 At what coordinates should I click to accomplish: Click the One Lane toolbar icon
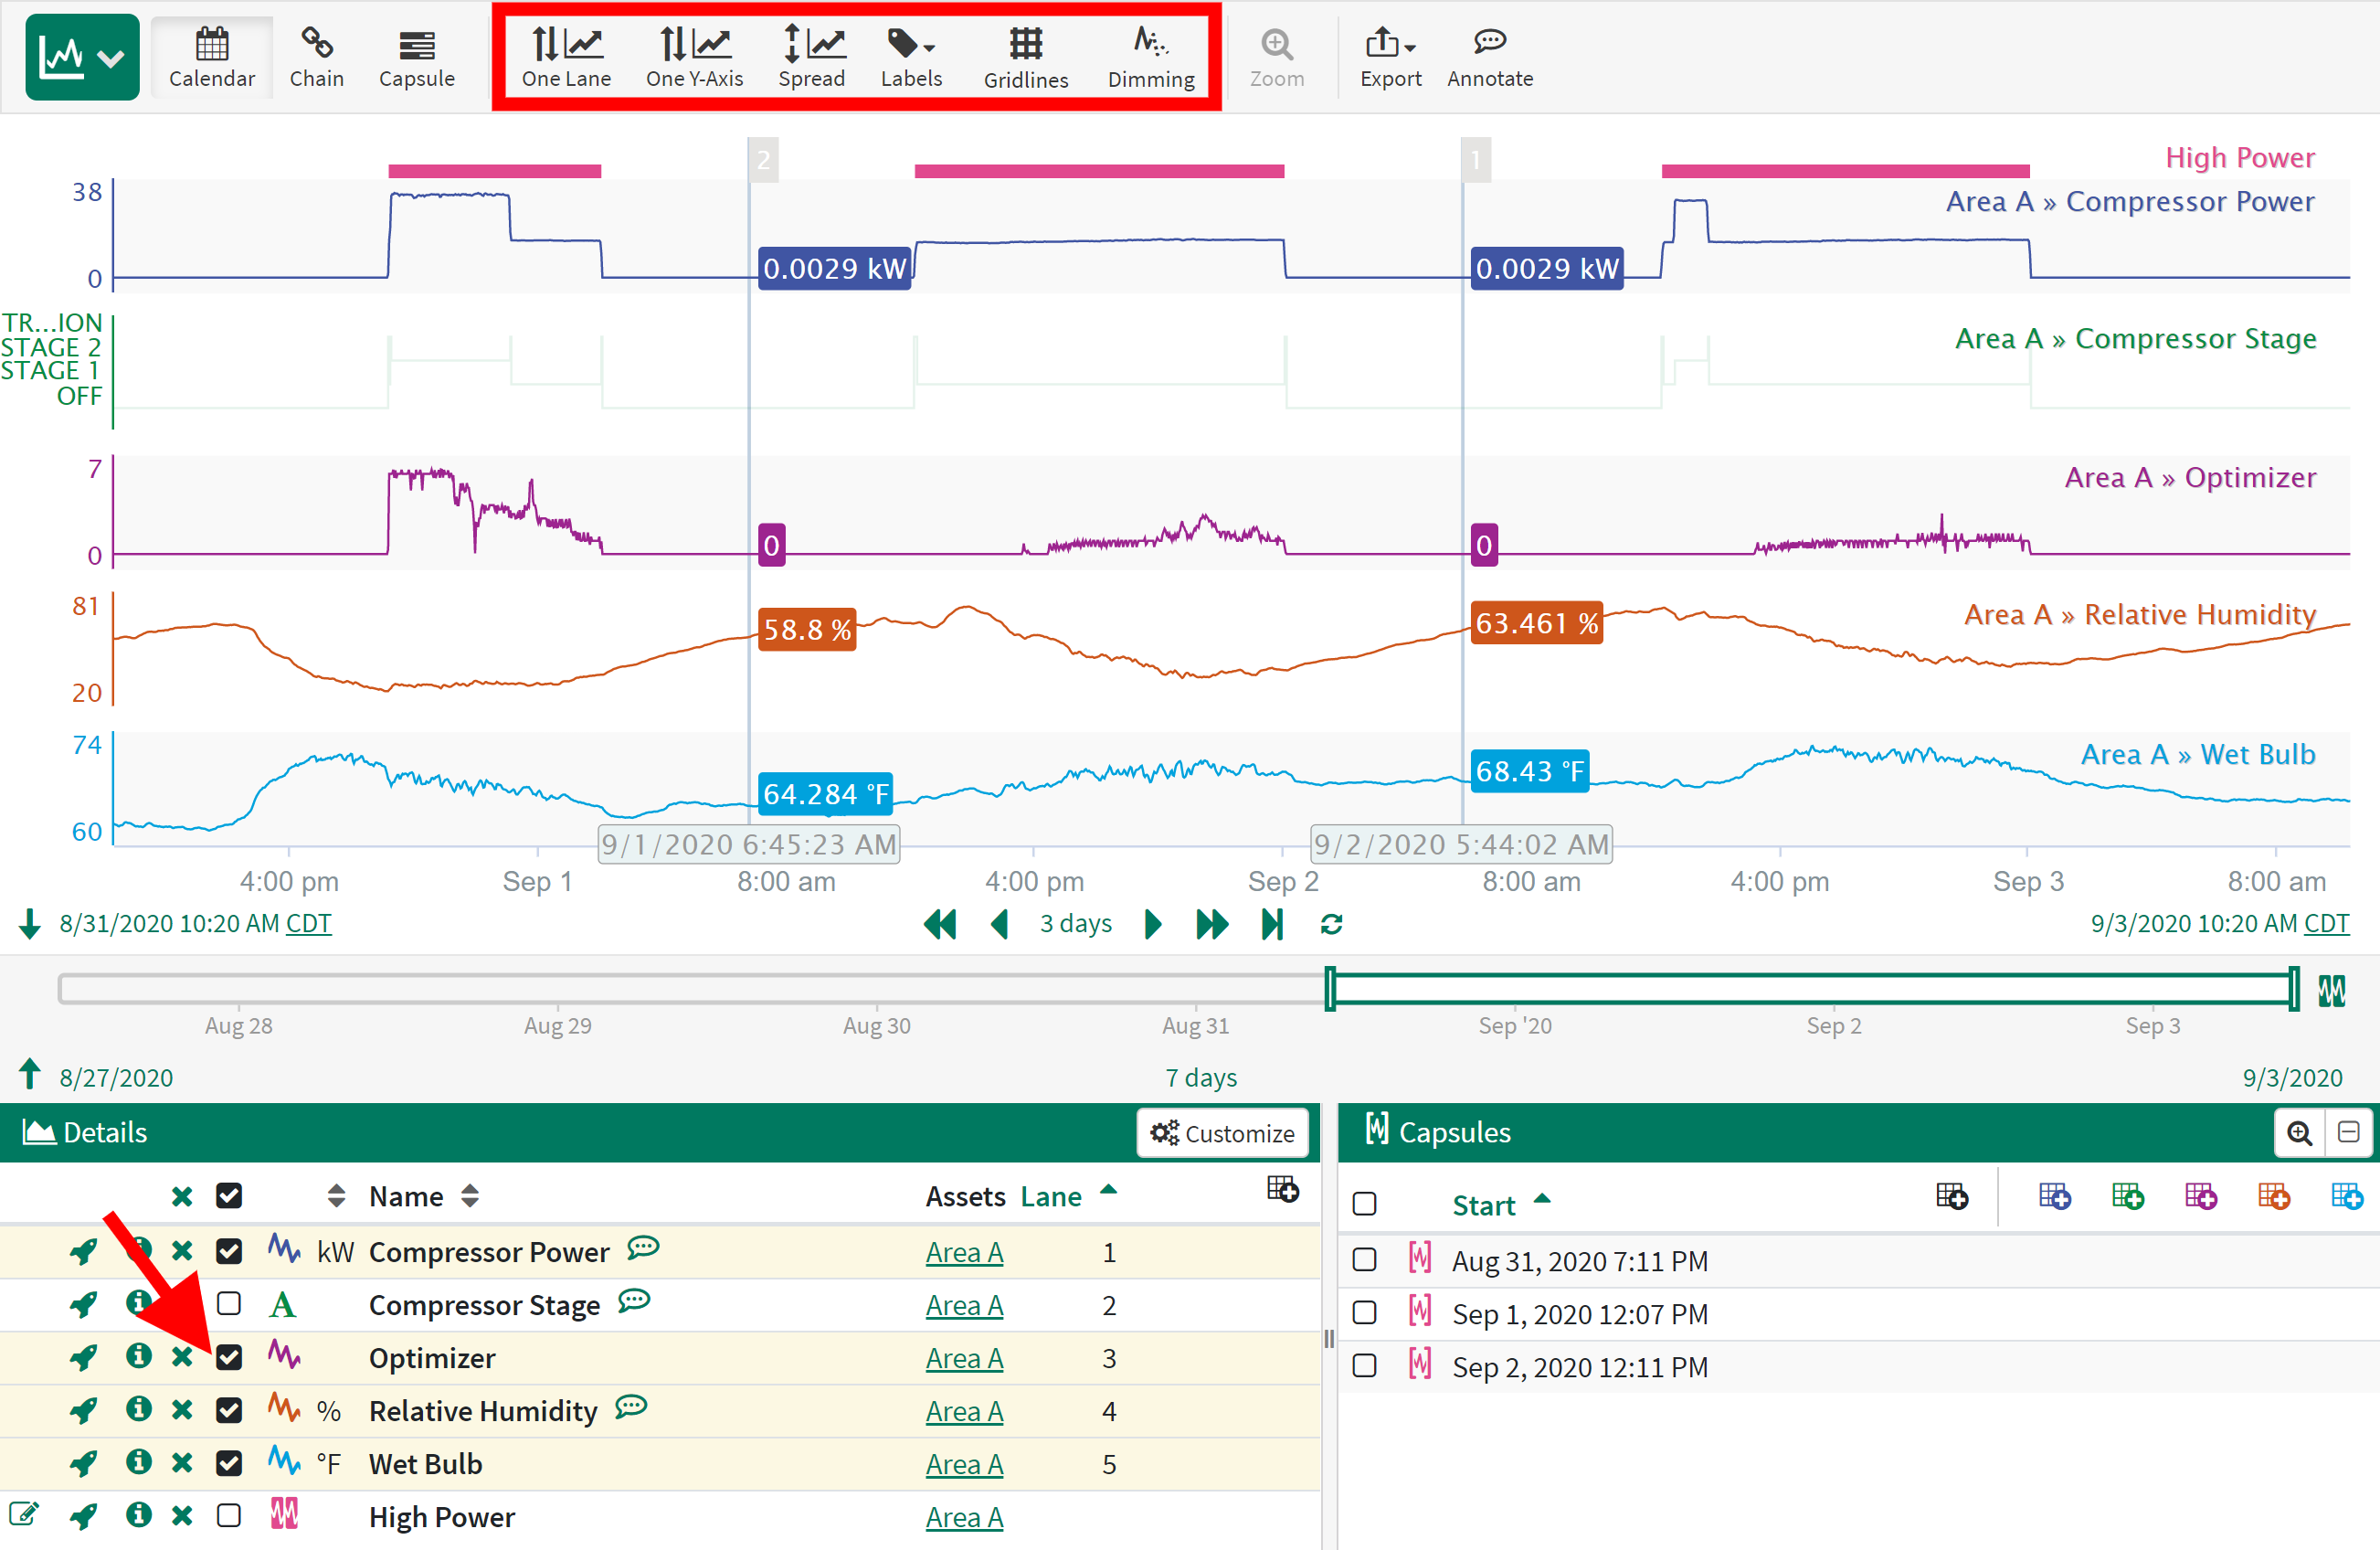[x=566, y=57]
